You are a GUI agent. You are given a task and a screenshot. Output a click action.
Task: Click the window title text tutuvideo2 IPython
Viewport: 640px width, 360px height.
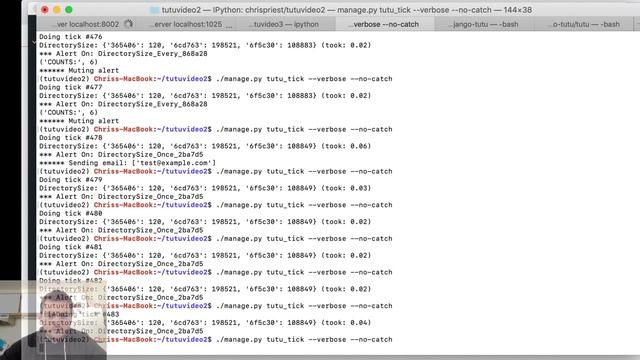347,10
